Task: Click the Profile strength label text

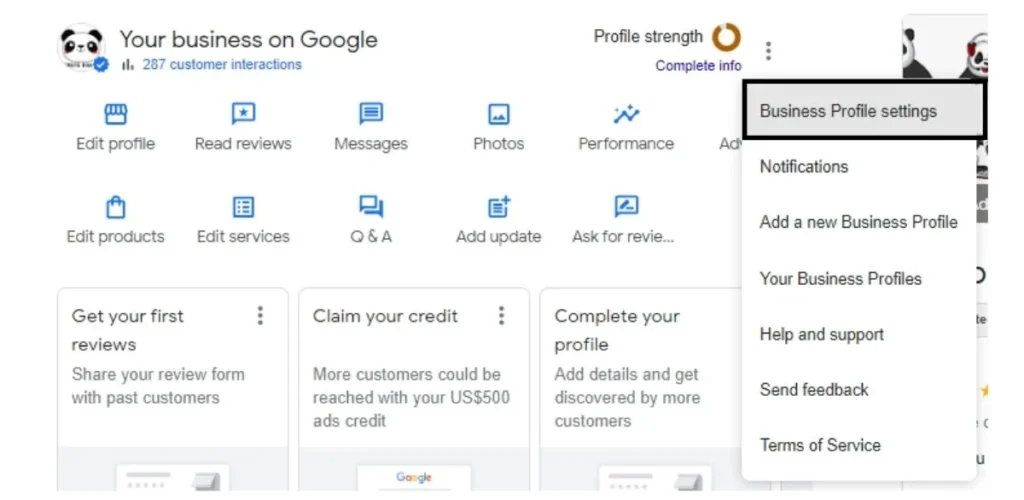Action: tap(648, 37)
